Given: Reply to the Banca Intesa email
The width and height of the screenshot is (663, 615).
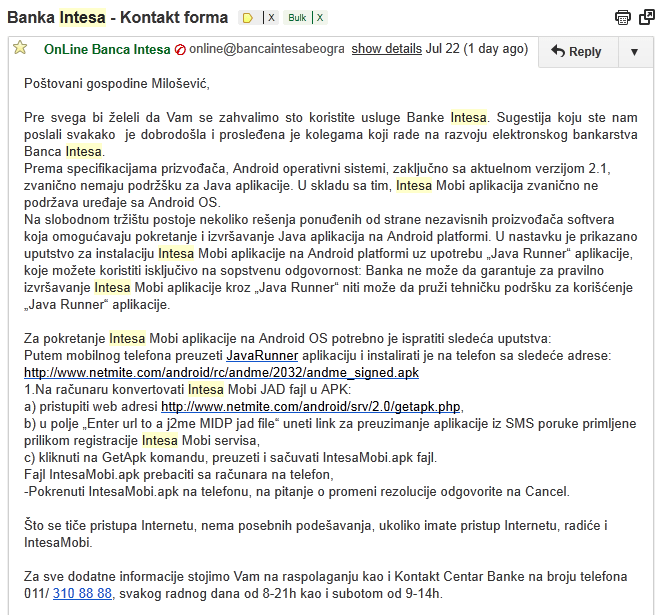Looking at the screenshot, I should pyautogui.click(x=578, y=52).
